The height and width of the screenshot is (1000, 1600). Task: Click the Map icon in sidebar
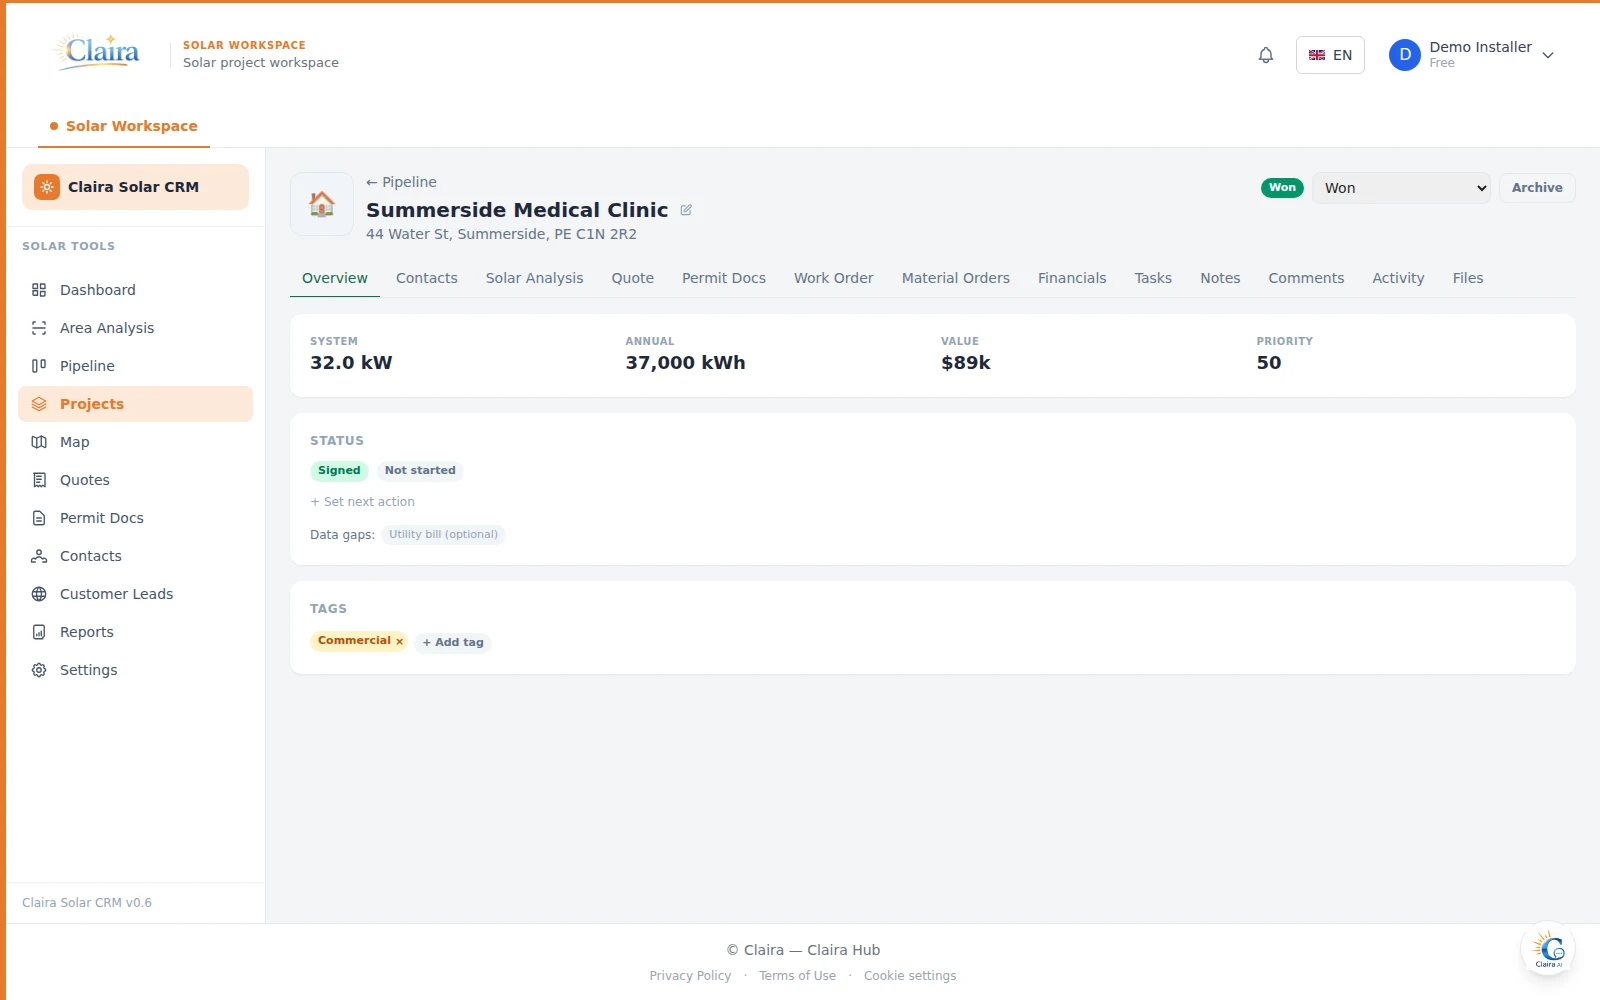pyautogui.click(x=39, y=442)
